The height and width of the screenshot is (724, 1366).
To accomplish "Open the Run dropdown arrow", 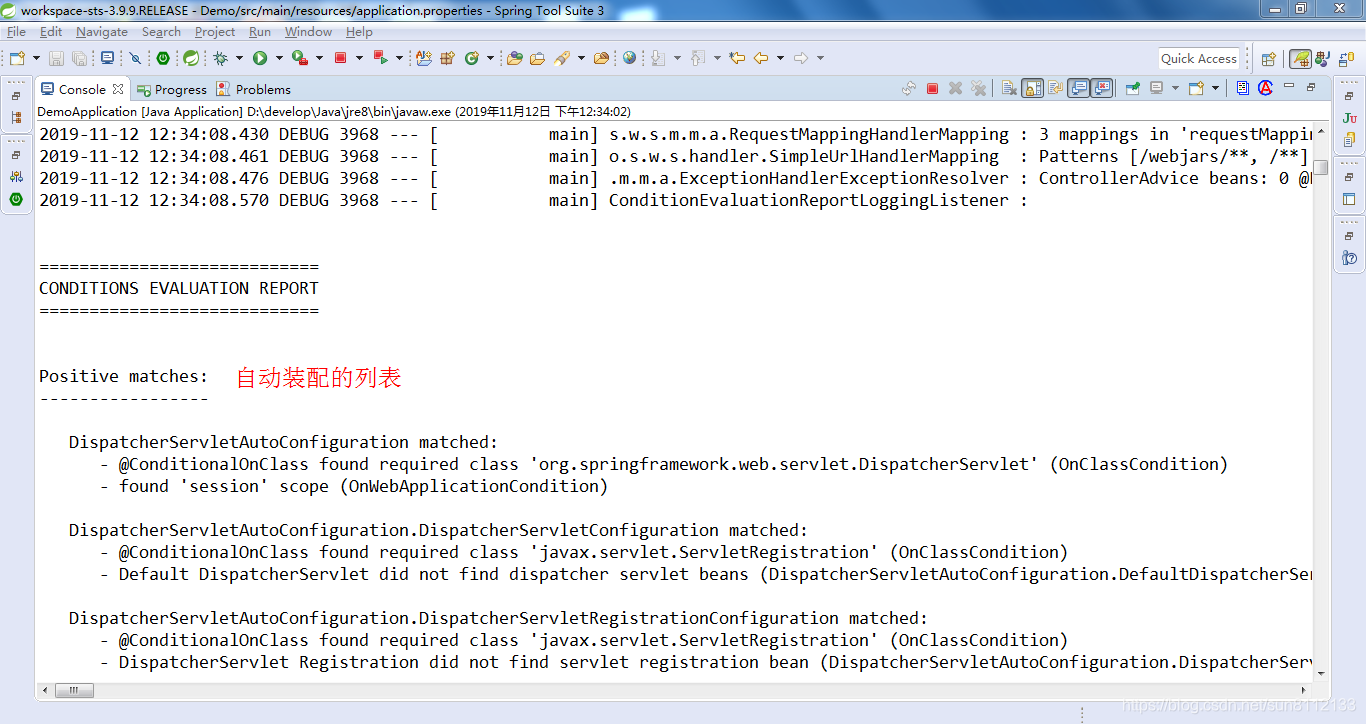I will click(x=278, y=58).
